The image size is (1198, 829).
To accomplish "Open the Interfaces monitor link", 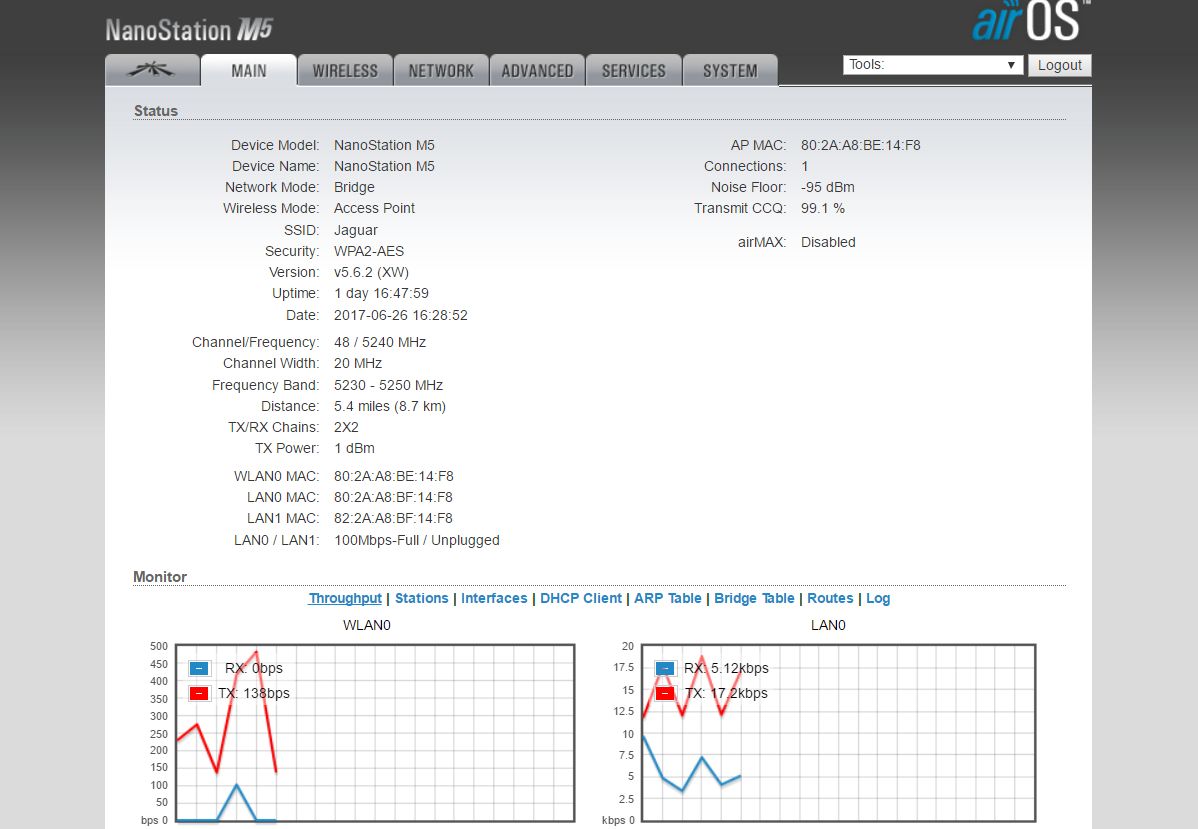I will [x=494, y=598].
